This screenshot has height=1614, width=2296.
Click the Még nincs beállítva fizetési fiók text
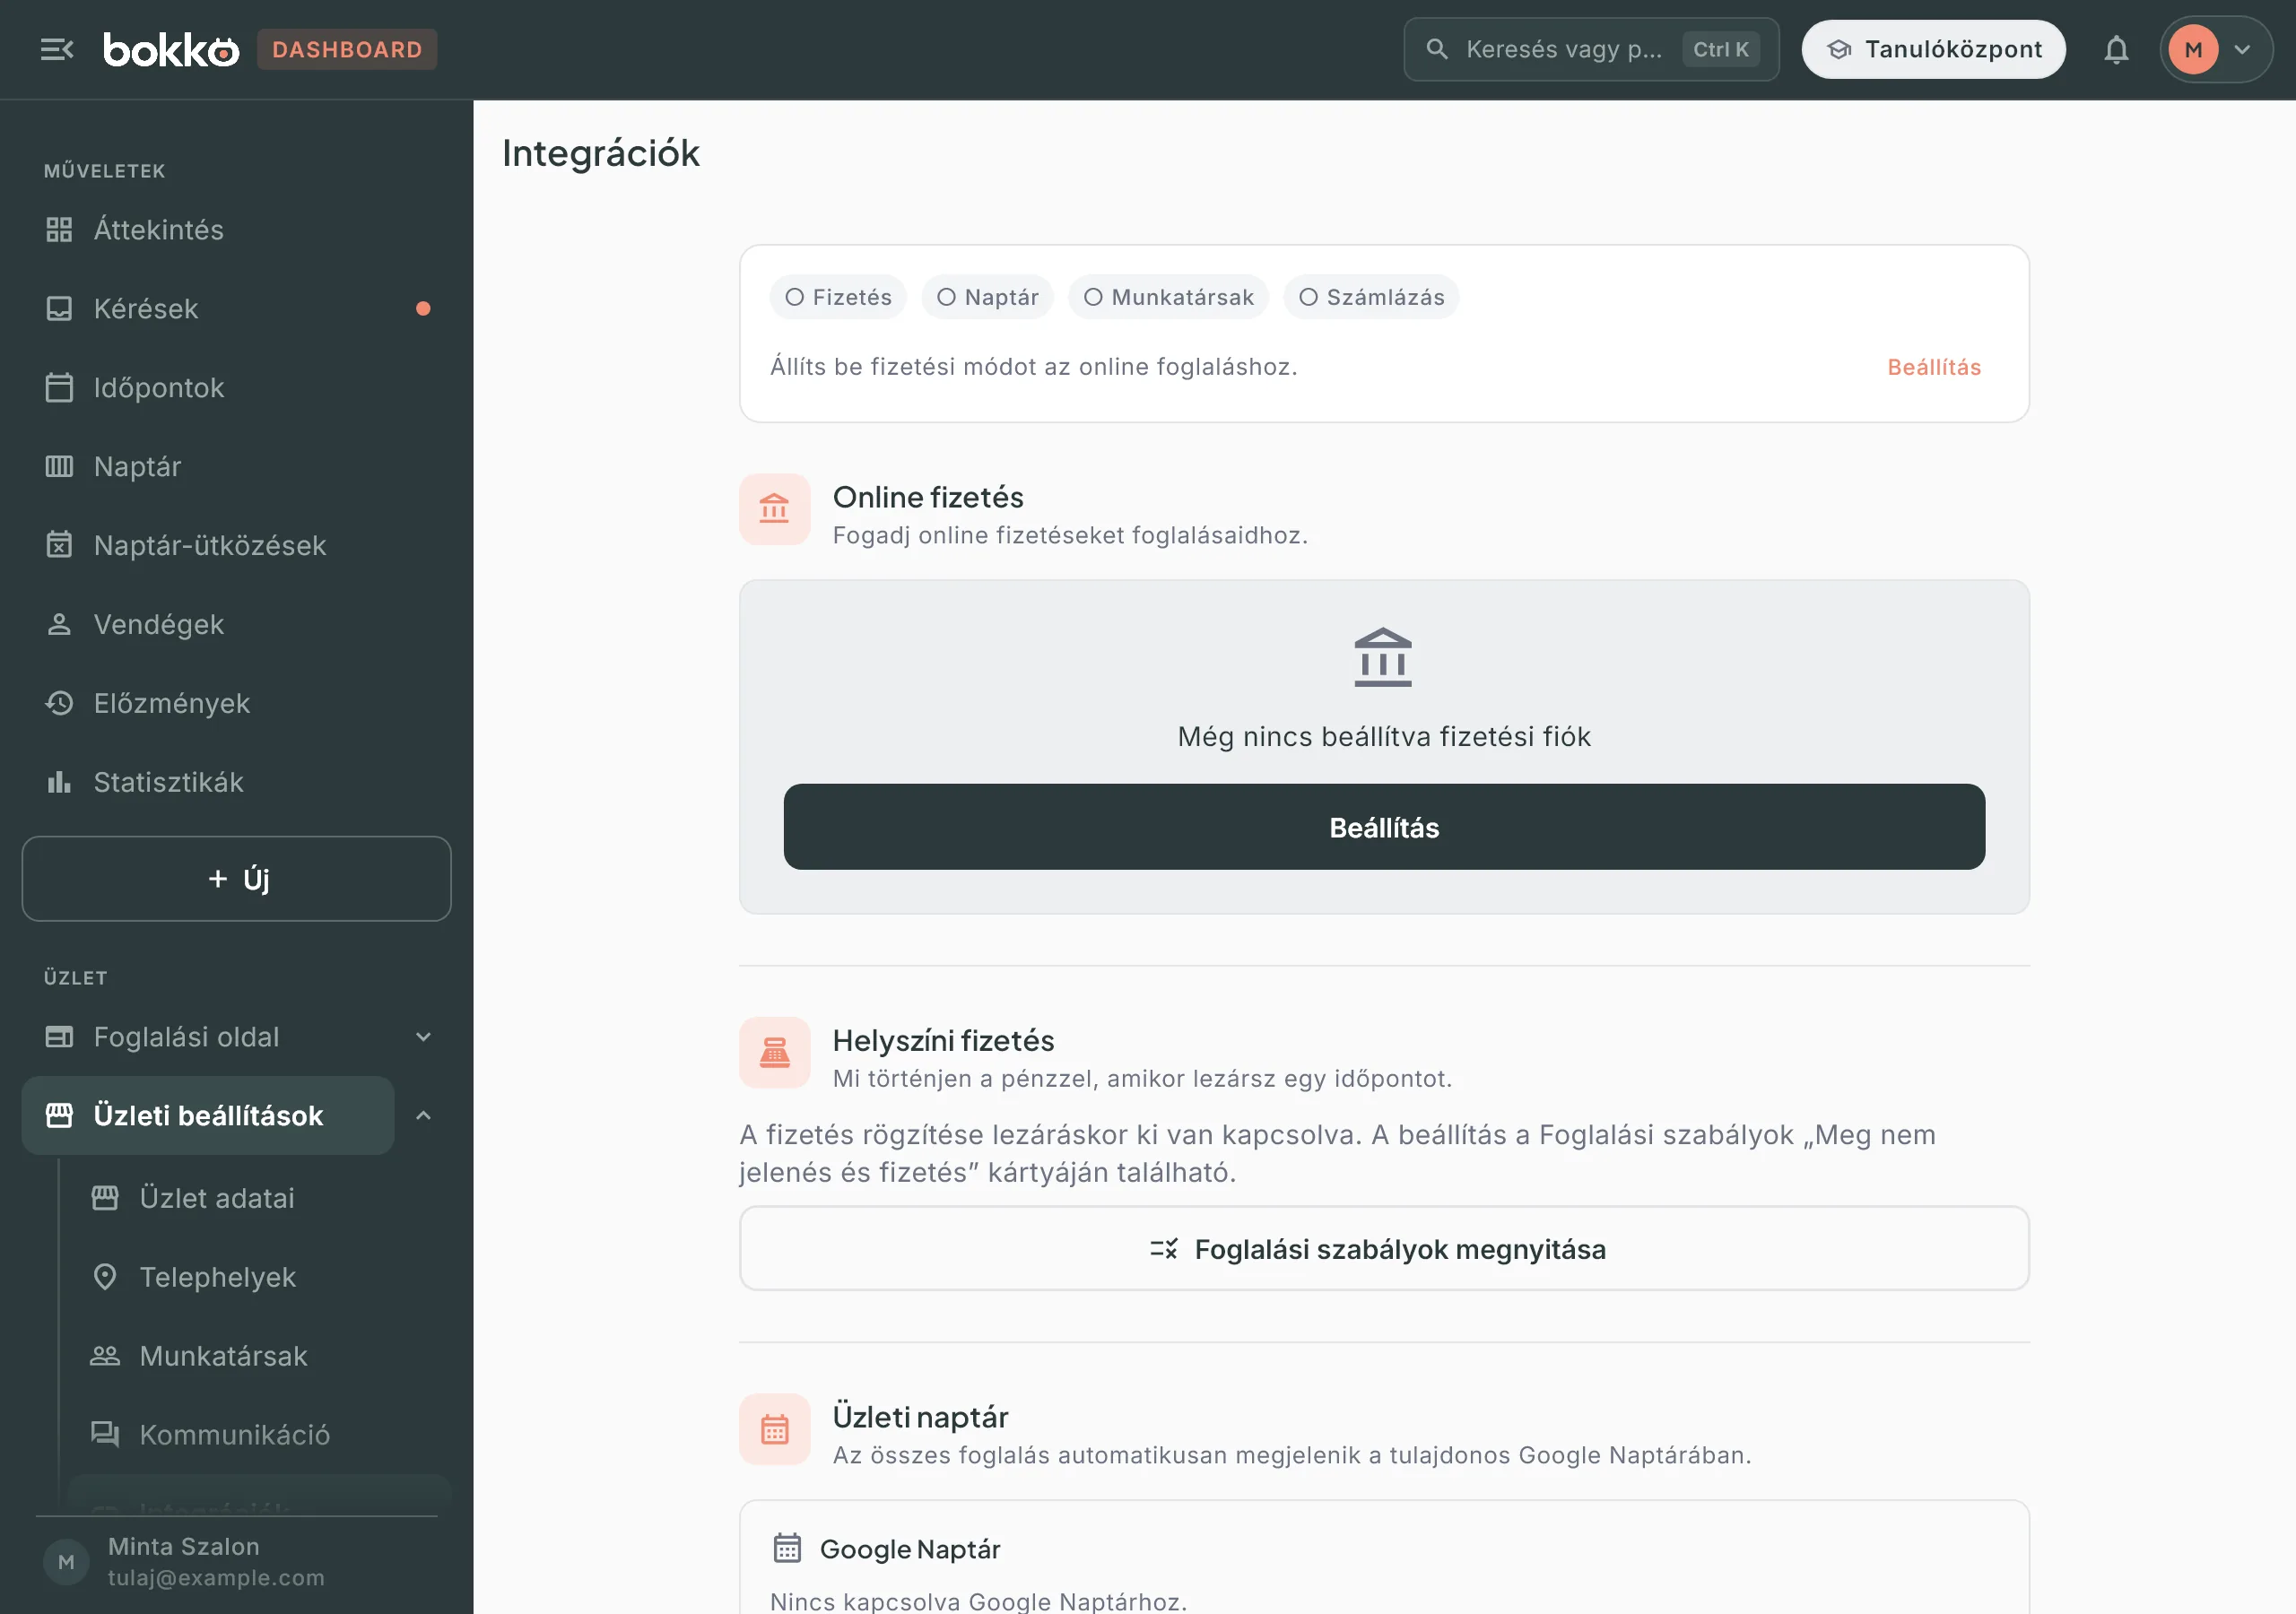tap(1384, 736)
